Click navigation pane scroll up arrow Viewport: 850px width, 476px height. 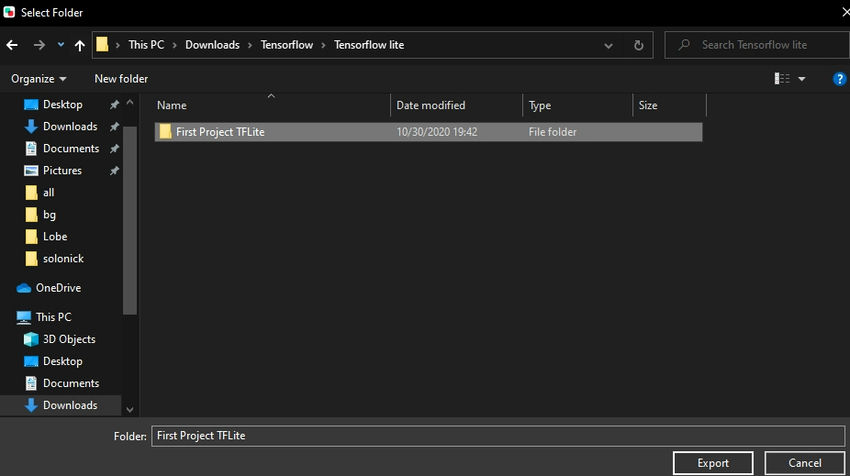(x=130, y=102)
